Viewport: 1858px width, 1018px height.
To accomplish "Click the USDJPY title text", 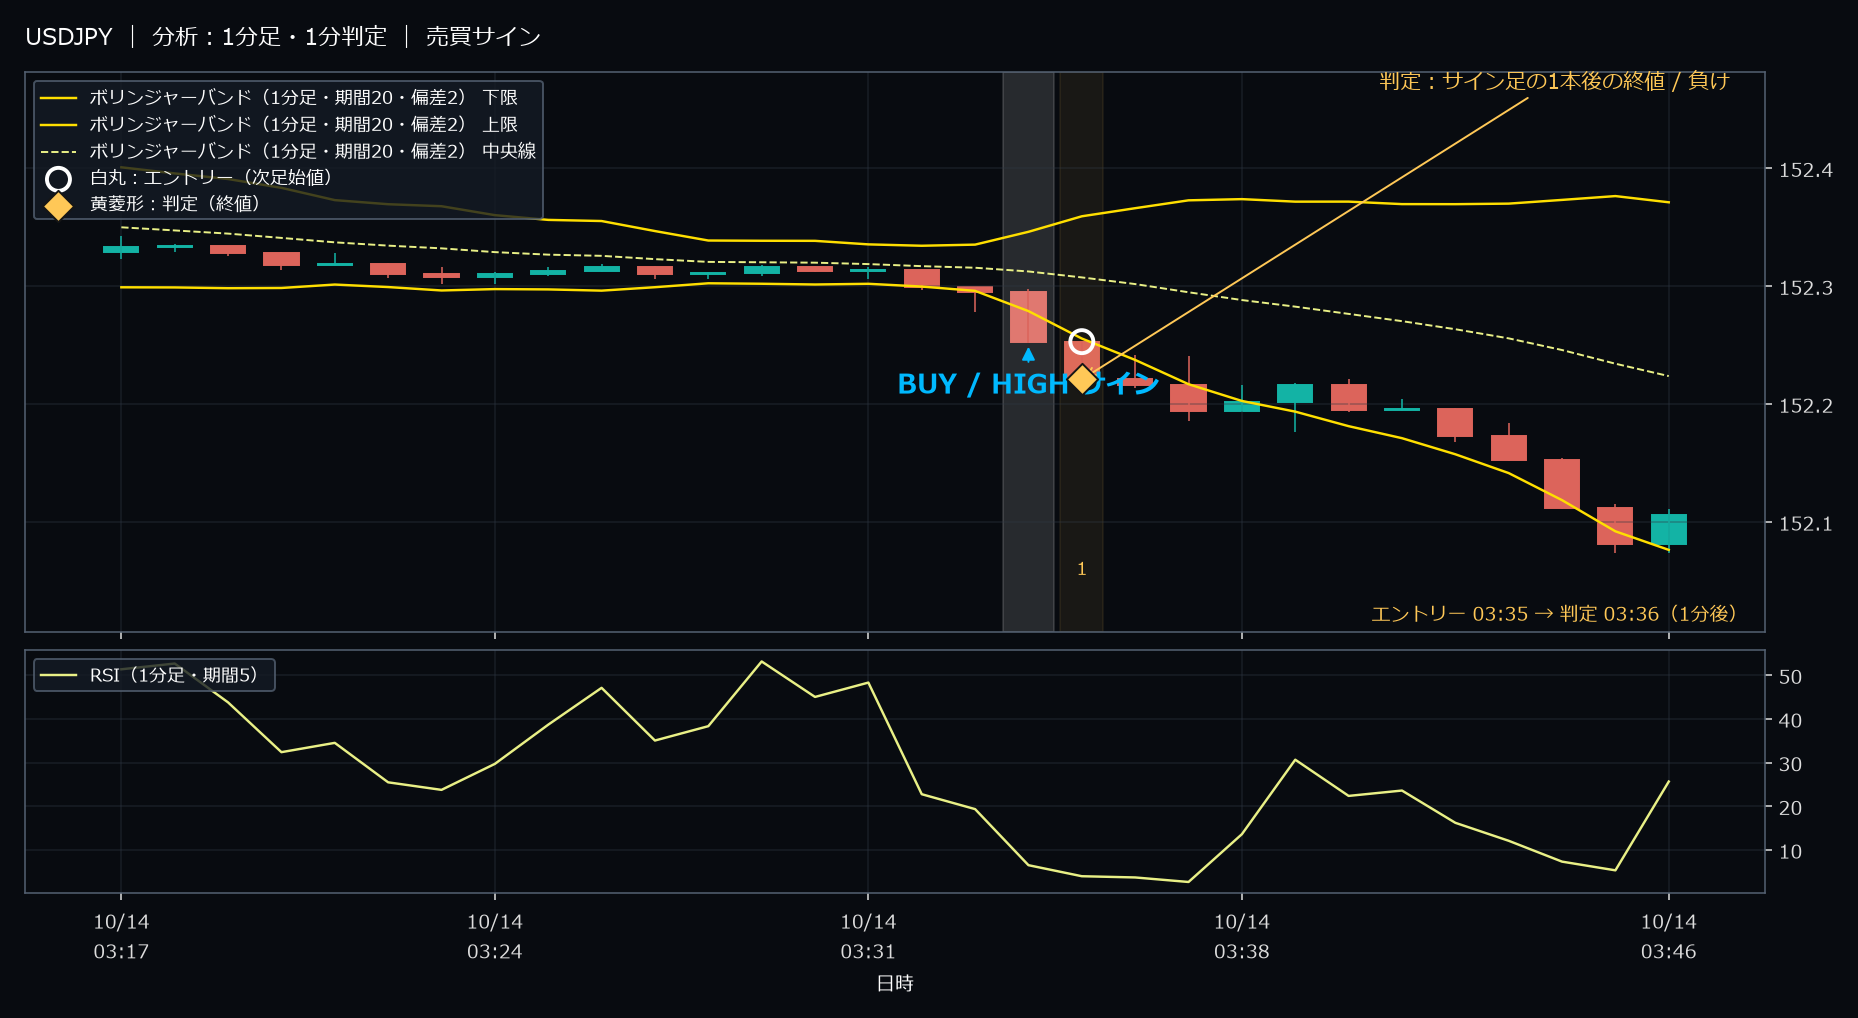I will coord(69,37).
